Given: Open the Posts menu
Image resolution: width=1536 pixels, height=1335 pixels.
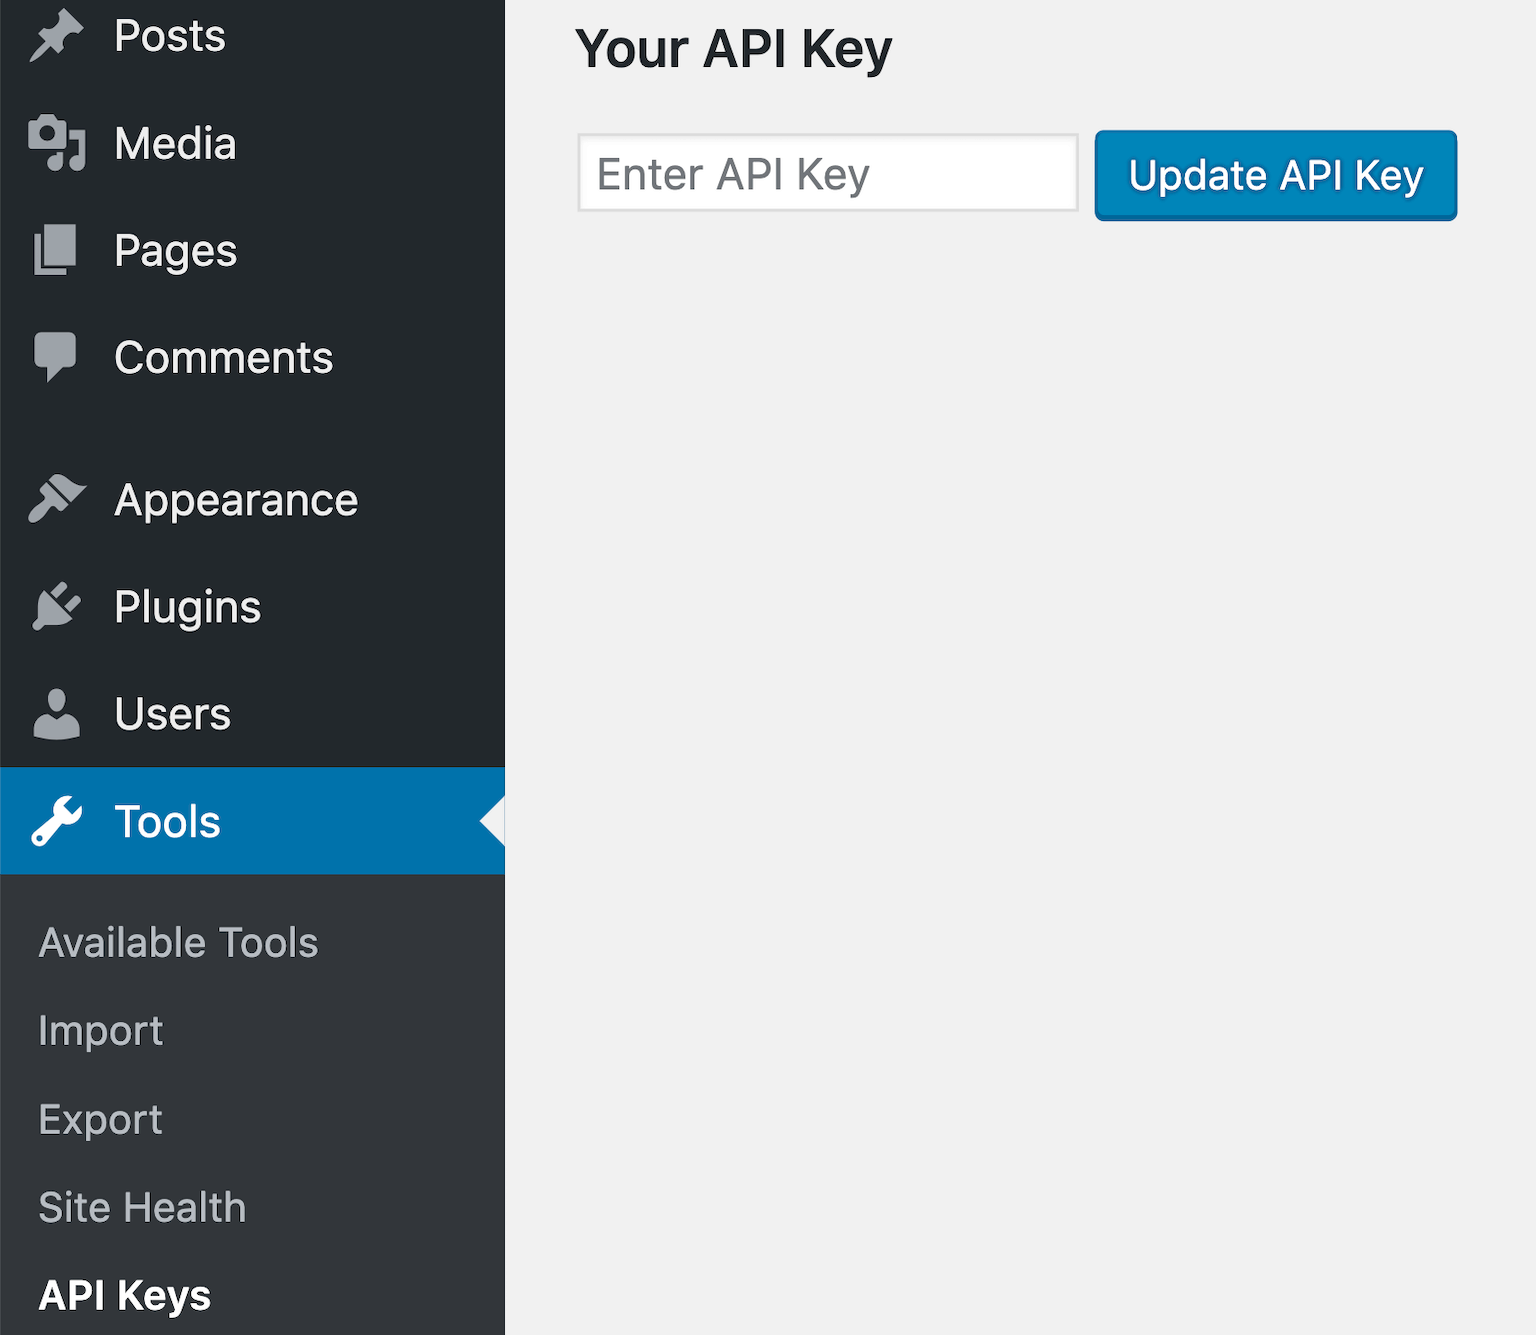Looking at the screenshot, I should pos(169,36).
